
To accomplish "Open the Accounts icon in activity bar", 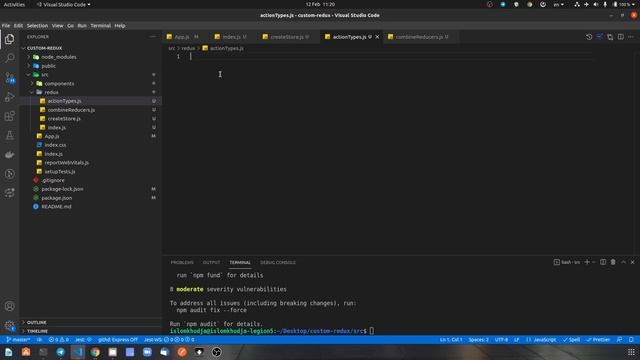I will click(9, 306).
